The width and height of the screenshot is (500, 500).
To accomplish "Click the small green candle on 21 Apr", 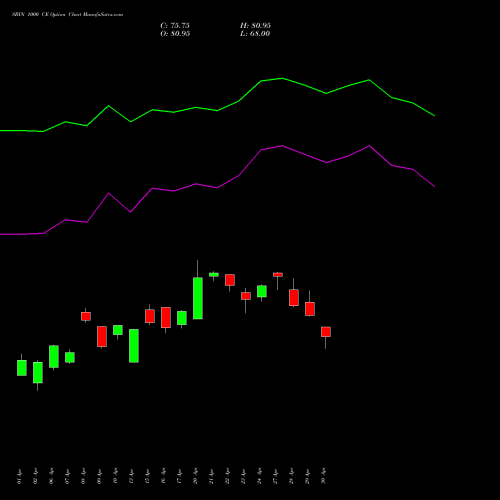I will pyautogui.click(x=214, y=275).
